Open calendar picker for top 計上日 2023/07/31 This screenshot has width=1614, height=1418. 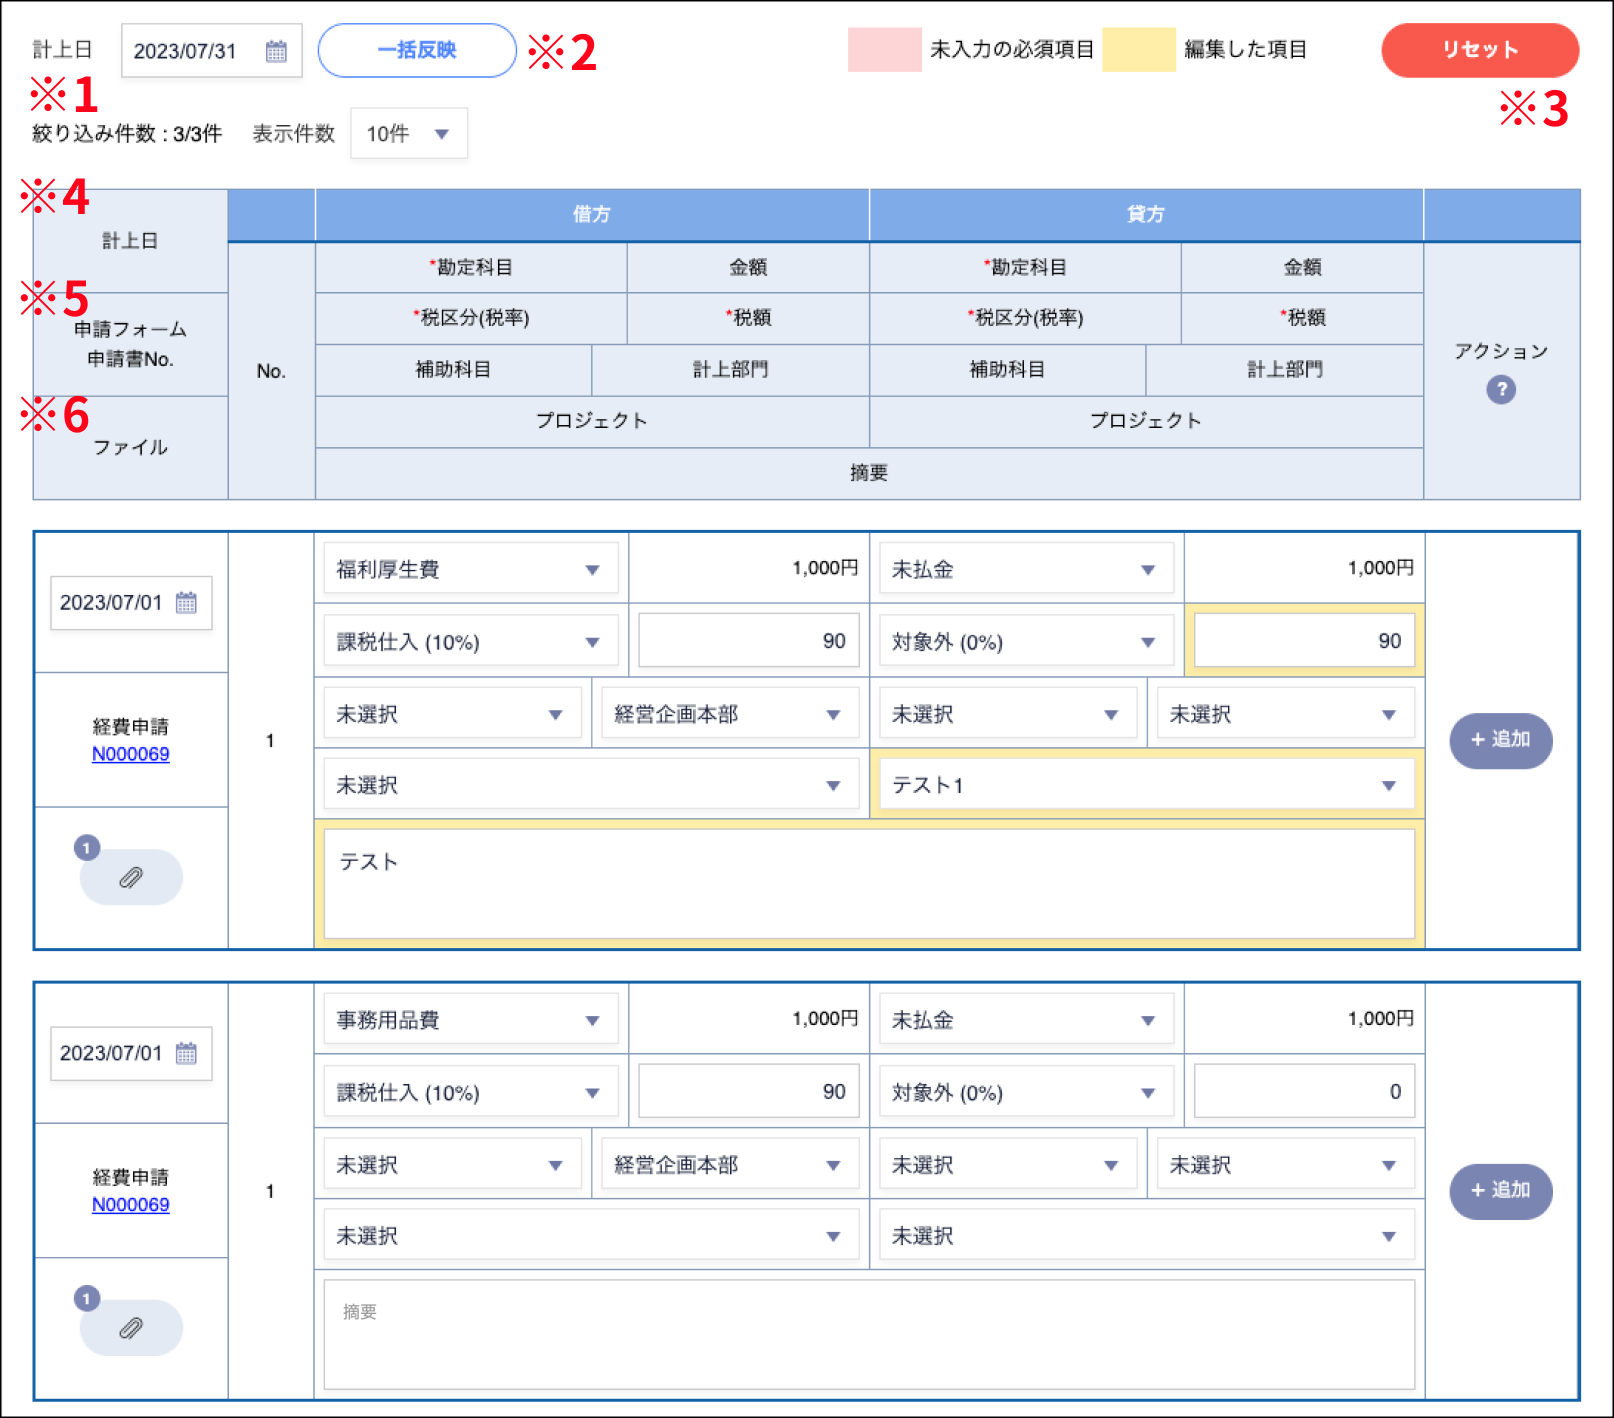pyautogui.click(x=276, y=51)
